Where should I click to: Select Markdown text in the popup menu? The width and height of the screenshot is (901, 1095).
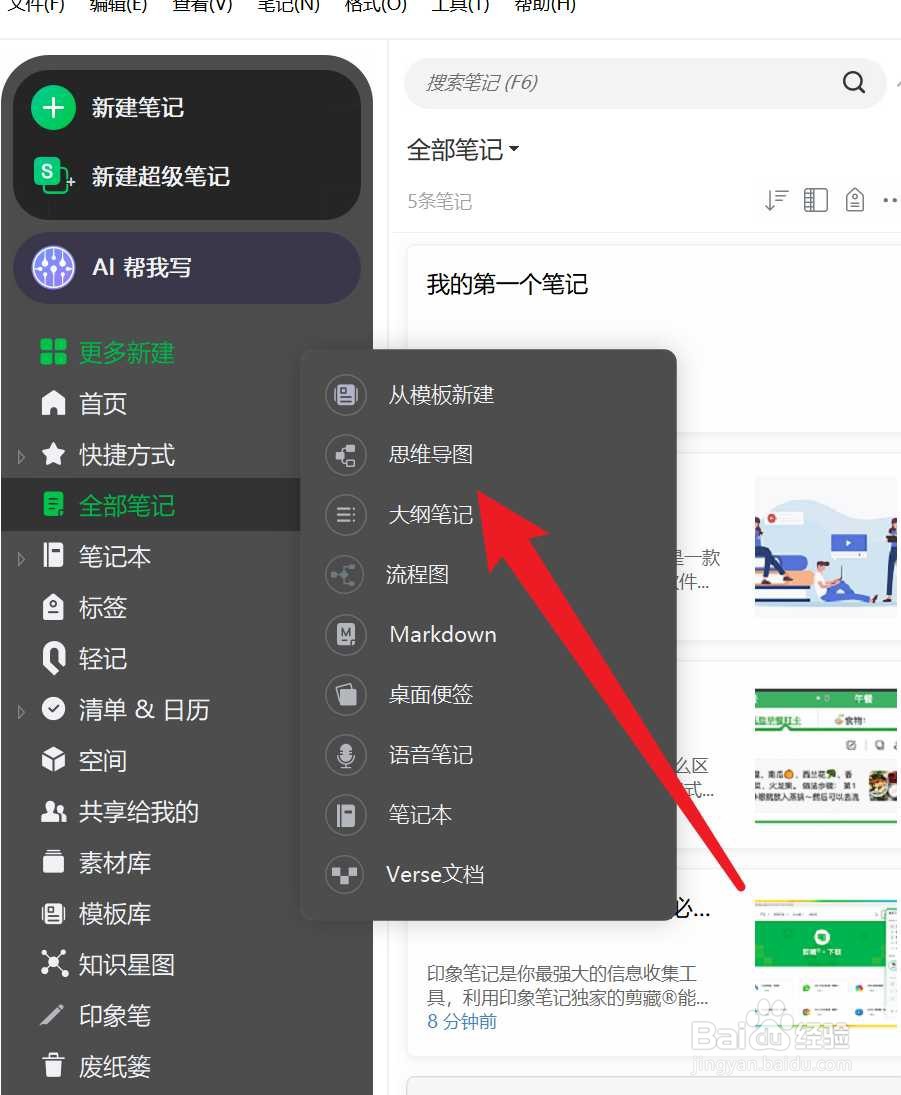(x=443, y=634)
